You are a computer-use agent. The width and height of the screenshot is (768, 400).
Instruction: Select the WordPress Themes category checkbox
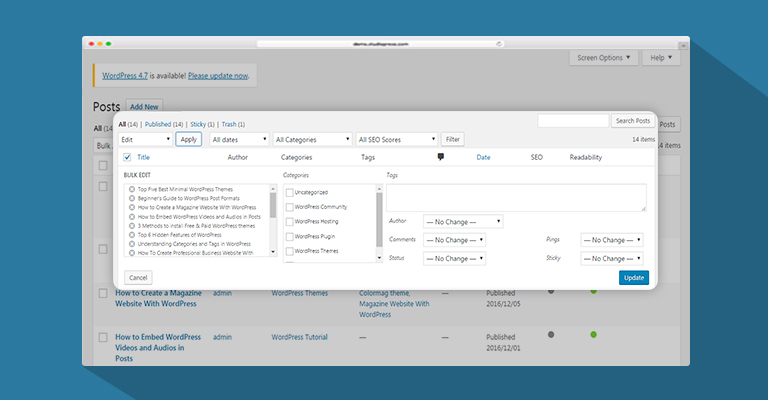[x=289, y=252]
